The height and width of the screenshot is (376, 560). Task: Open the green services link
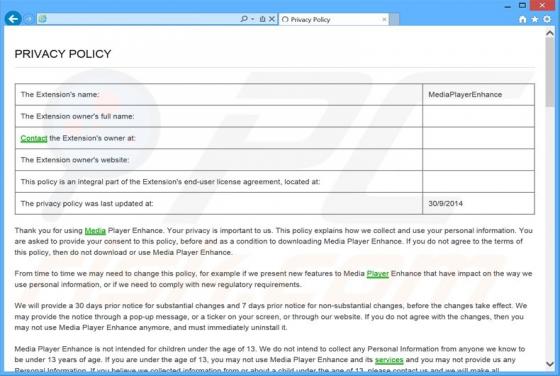(x=389, y=360)
